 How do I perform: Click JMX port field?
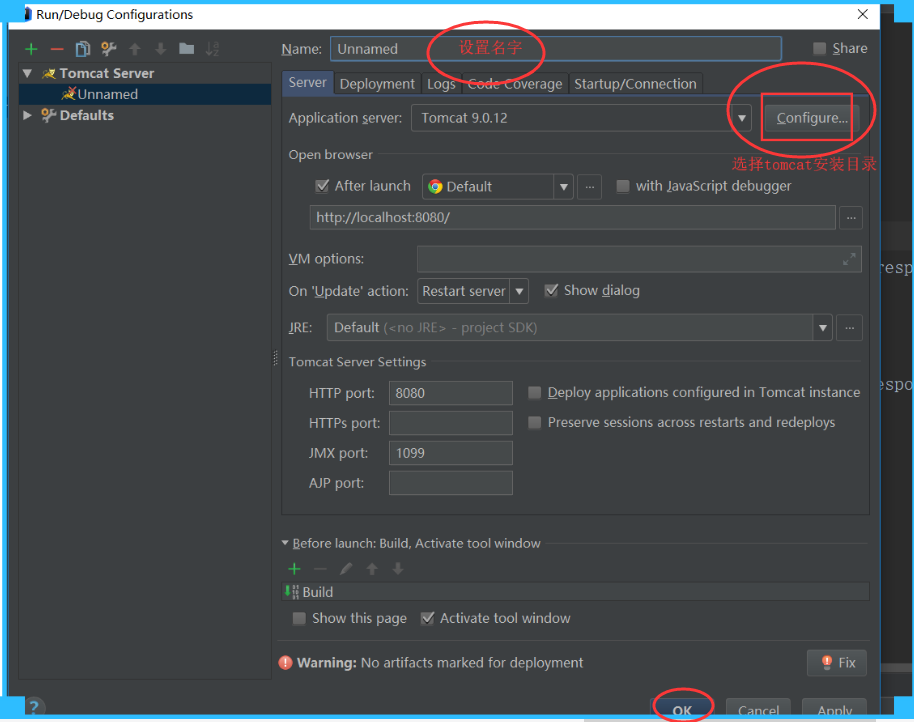click(451, 453)
